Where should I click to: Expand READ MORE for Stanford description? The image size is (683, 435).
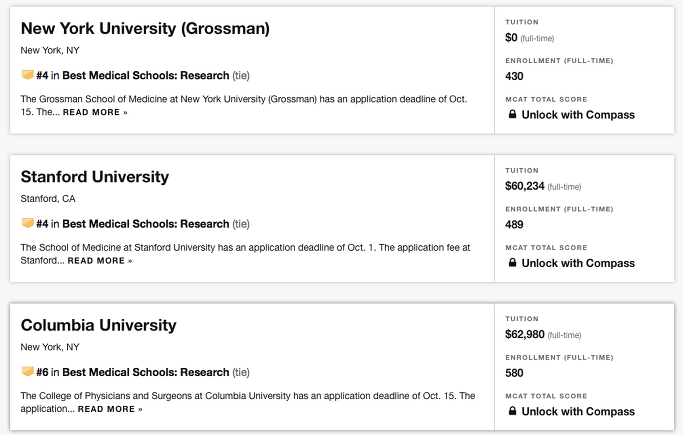click(x=100, y=261)
